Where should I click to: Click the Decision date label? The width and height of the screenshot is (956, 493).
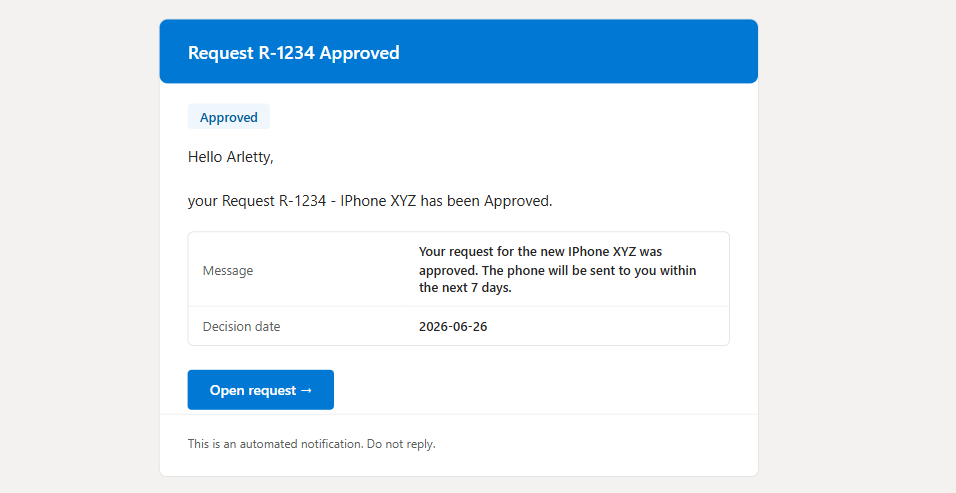(241, 327)
